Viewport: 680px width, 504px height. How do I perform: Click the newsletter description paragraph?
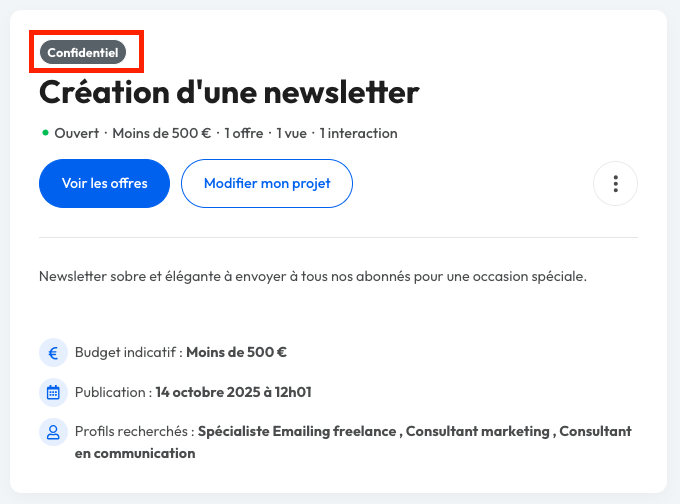click(313, 276)
